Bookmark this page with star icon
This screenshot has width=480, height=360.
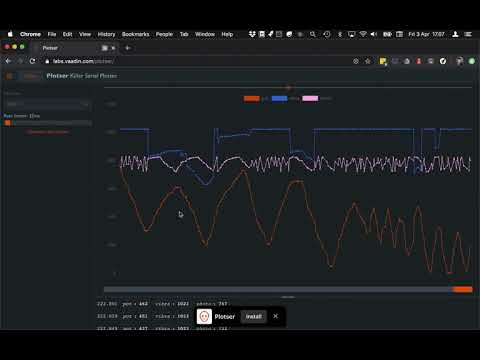pos(368,61)
